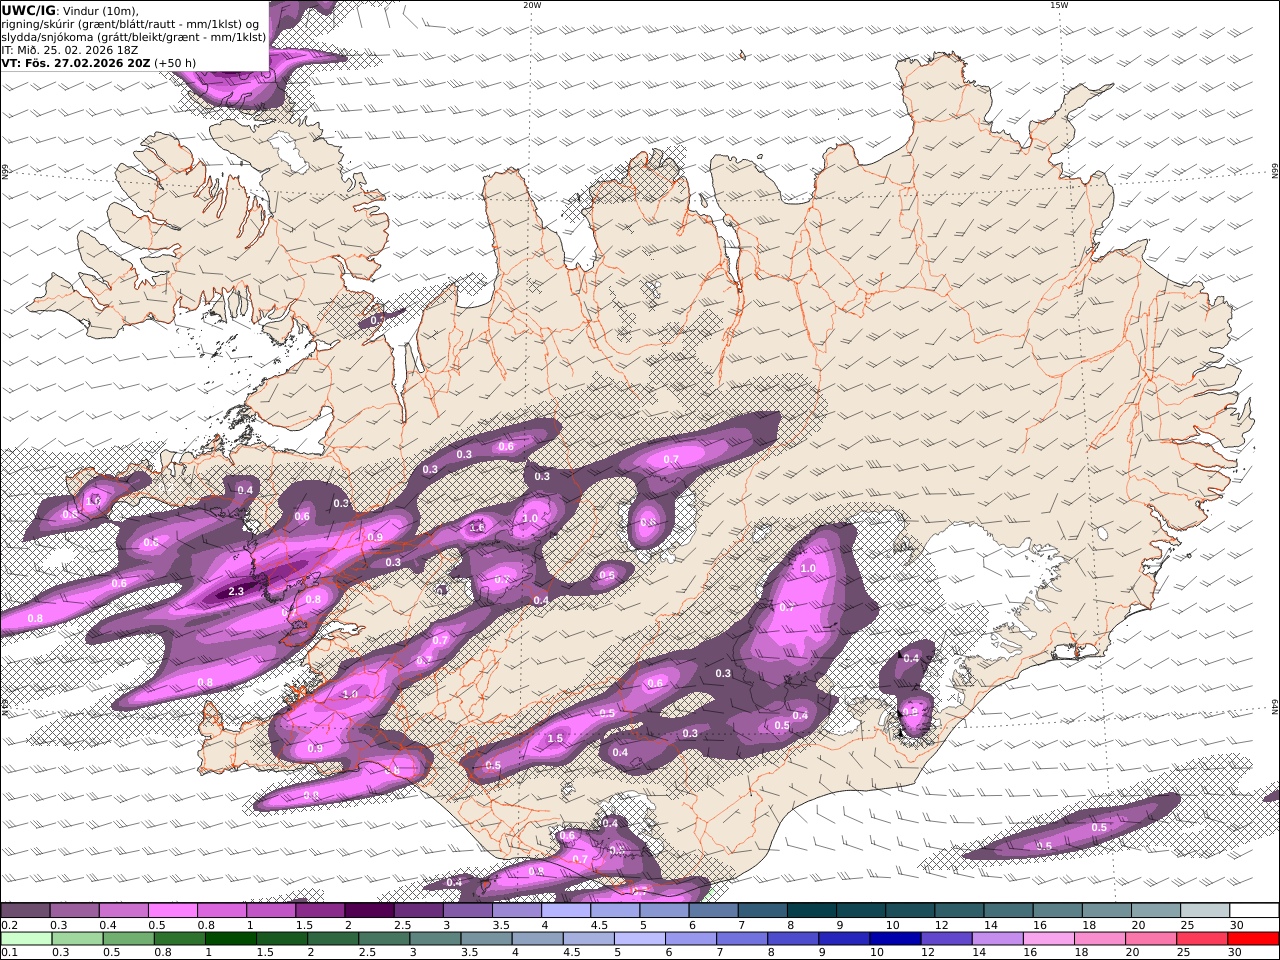Image resolution: width=1280 pixels, height=960 pixels.
Task: Select the white swatch ending the snow legend
Action: pyautogui.click(x=1254, y=911)
